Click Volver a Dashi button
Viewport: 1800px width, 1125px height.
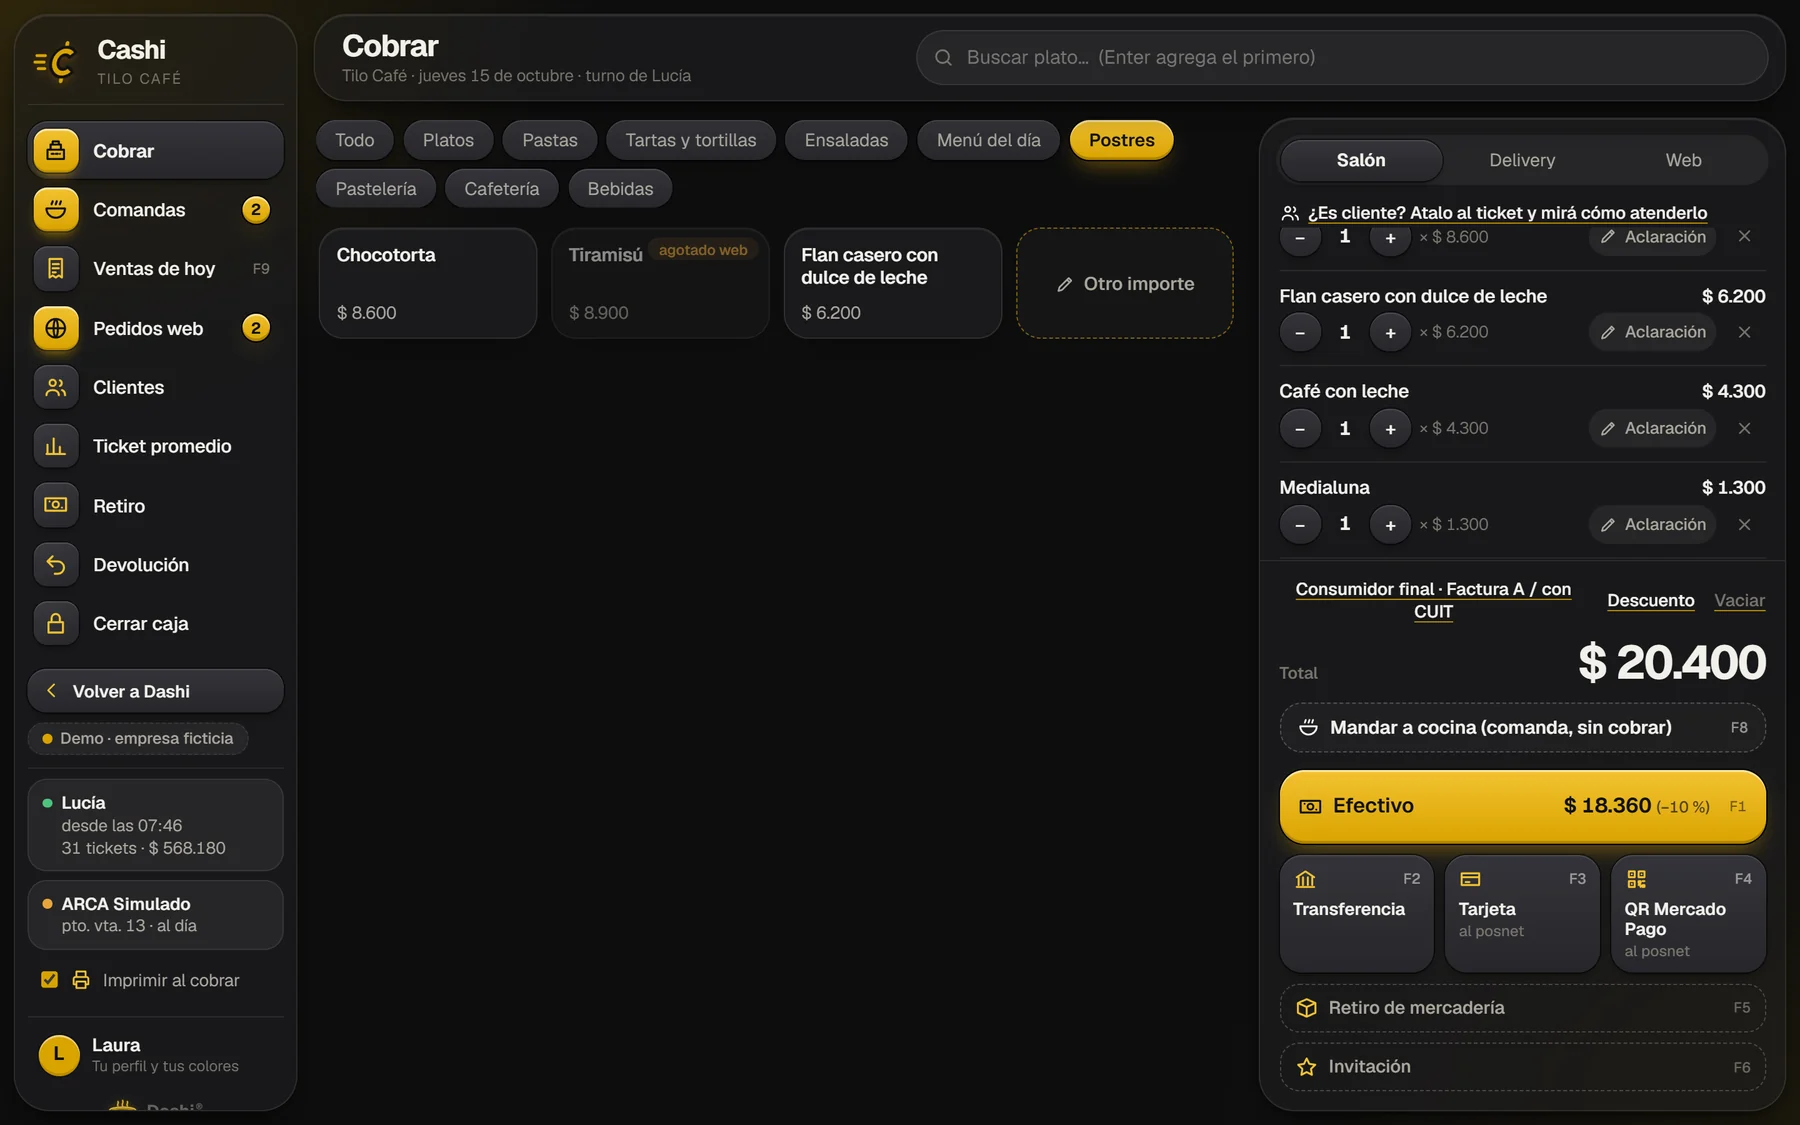click(x=155, y=691)
